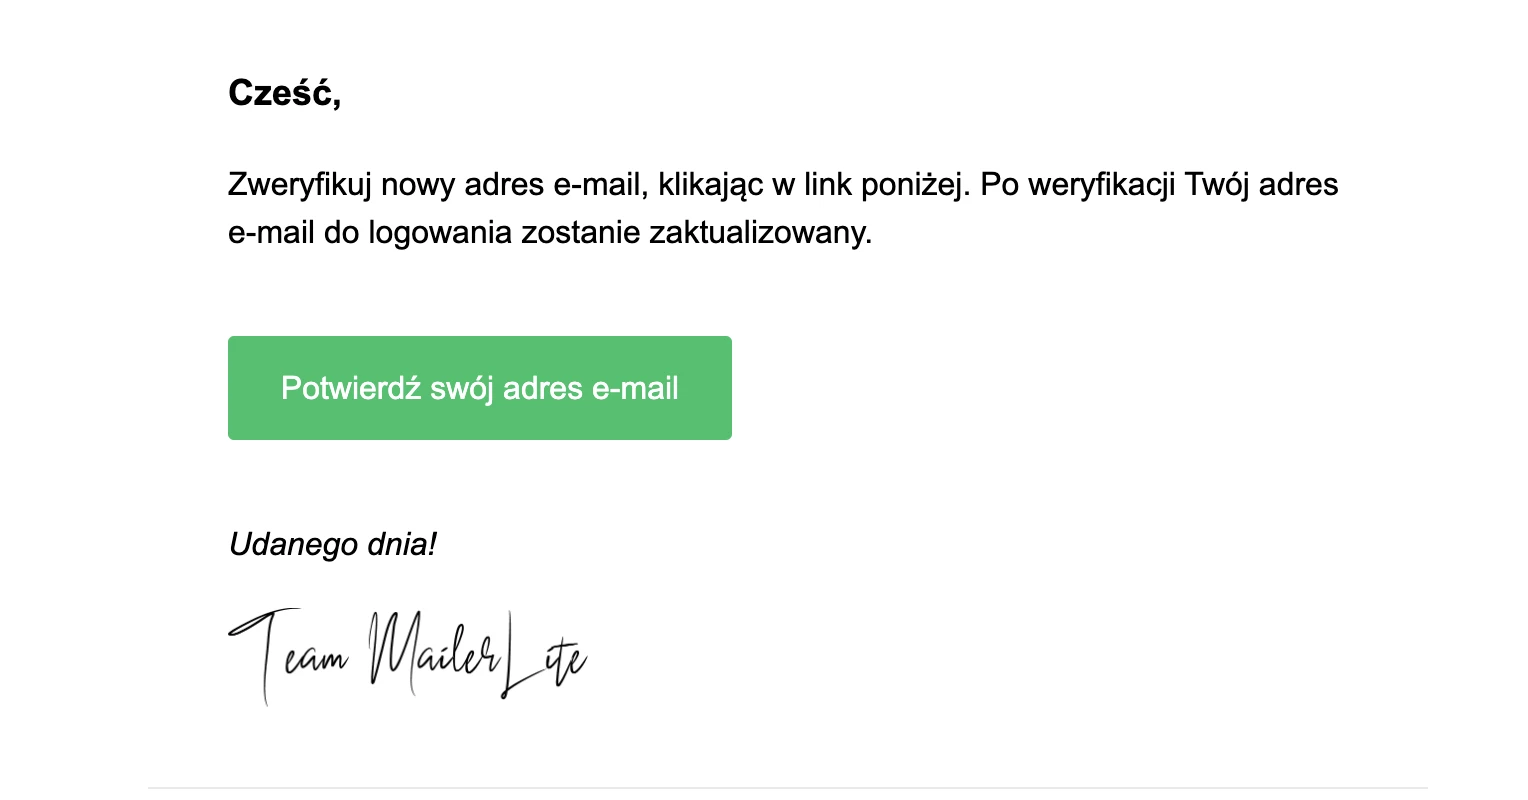Click the Team MailerLite handwritten signature
Viewport: 1528px width, 800px height.
coord(408,655)
